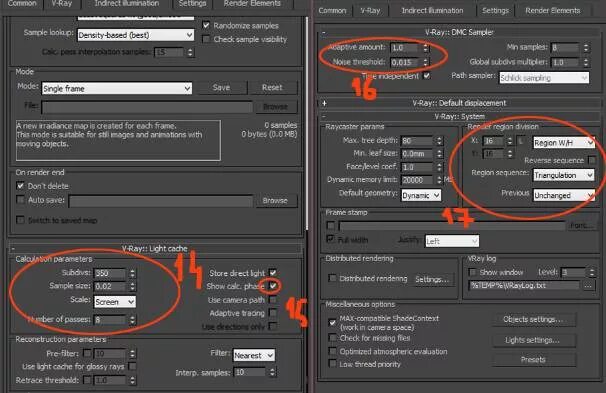Open Render Elements tab in right panel
The width and height of the screenshot is (606, 393).
coord(553,11)
